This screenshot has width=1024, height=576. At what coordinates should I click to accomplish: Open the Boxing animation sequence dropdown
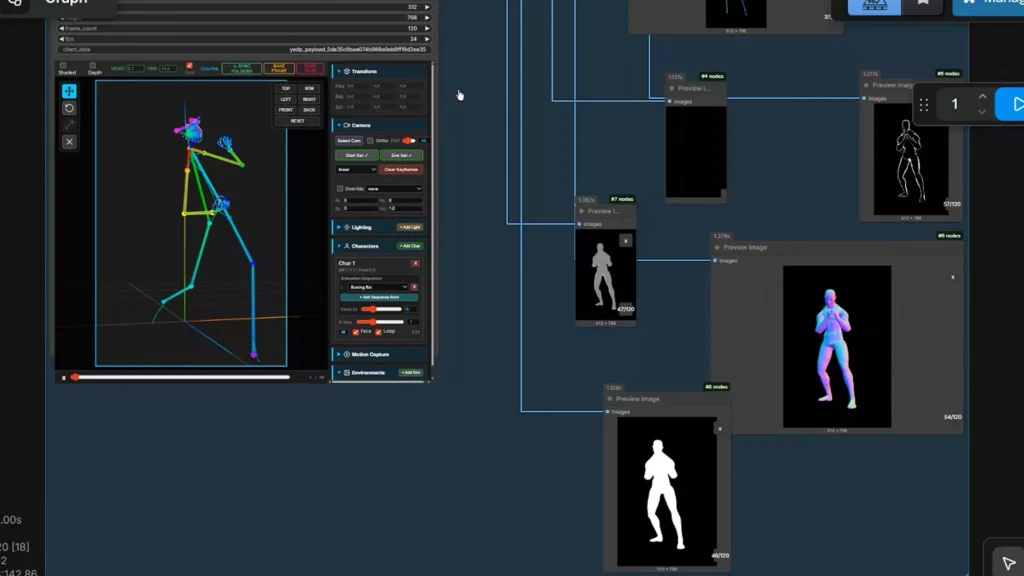point(378,287)
